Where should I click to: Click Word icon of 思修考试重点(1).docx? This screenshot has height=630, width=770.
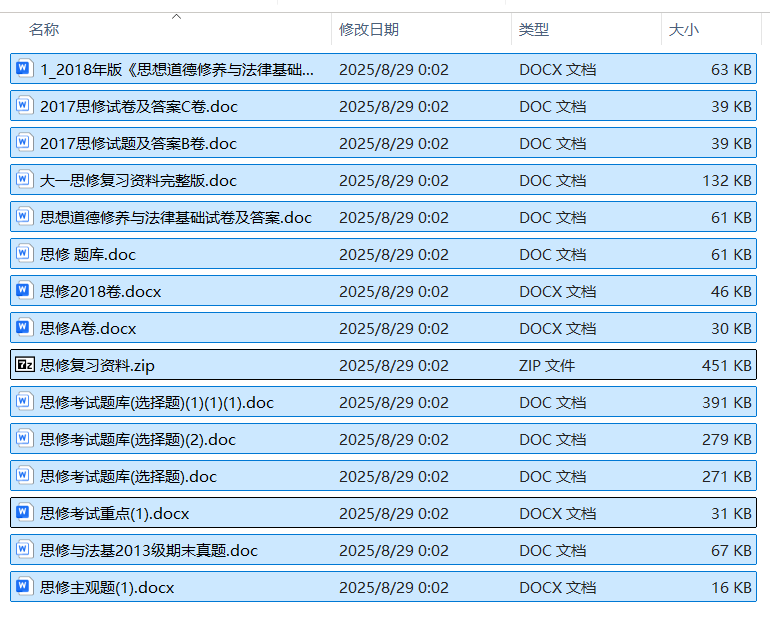25,513
